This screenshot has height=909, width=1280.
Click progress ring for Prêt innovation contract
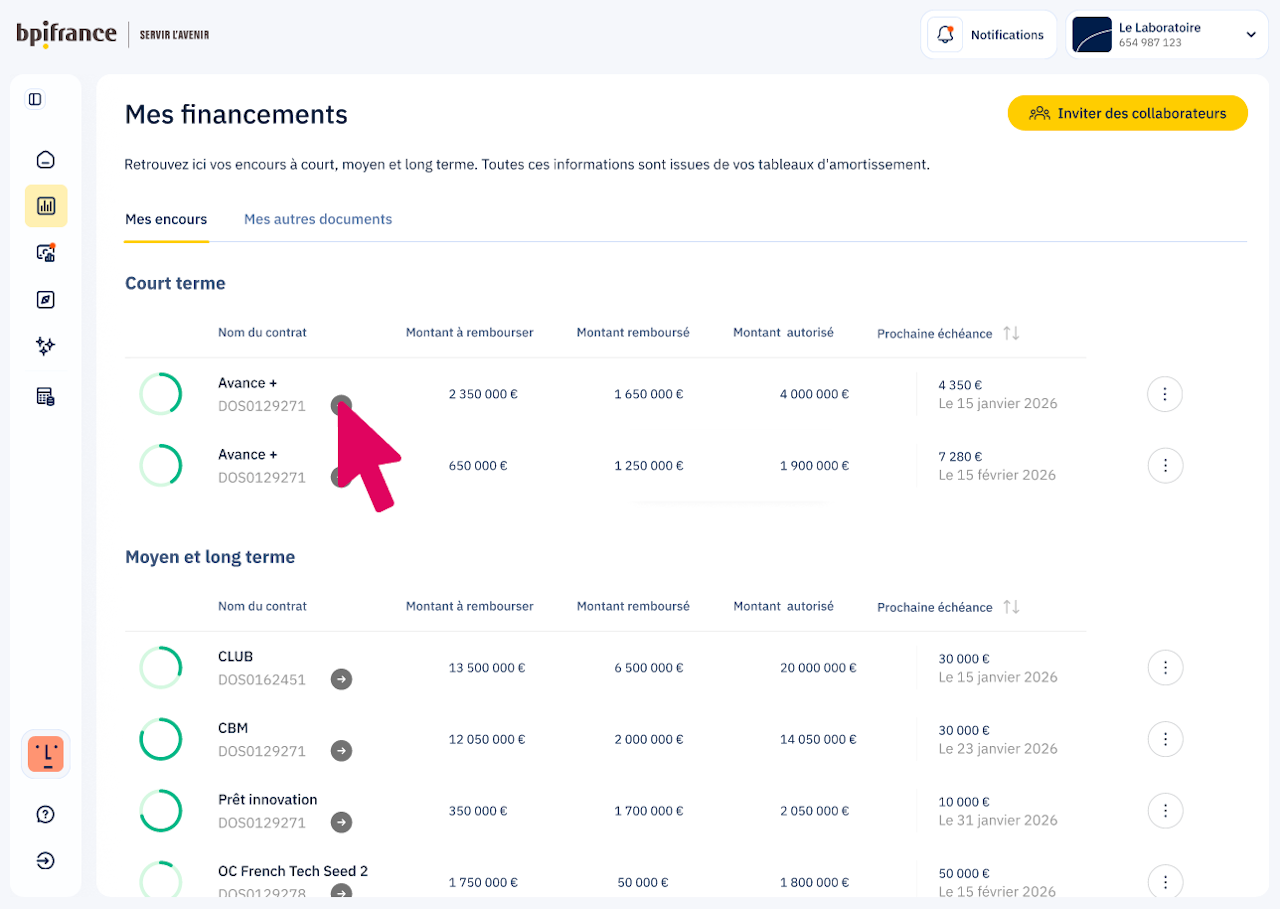click(x=160, y=811)
